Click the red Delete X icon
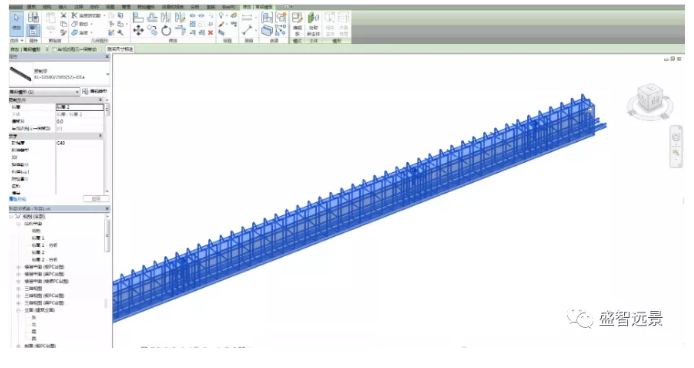Viewport: 694px width, 368px height. 211,32
